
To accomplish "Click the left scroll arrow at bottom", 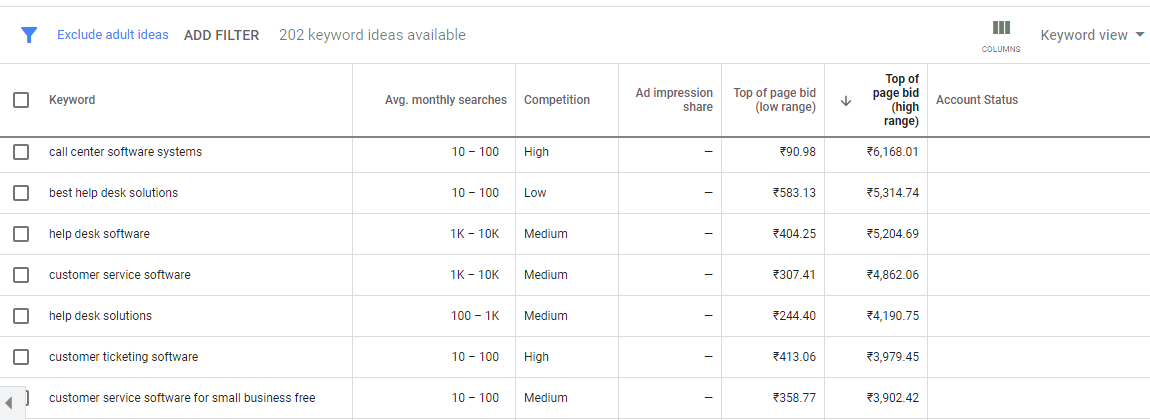I will pyautogui.click(x=9, y=402).
